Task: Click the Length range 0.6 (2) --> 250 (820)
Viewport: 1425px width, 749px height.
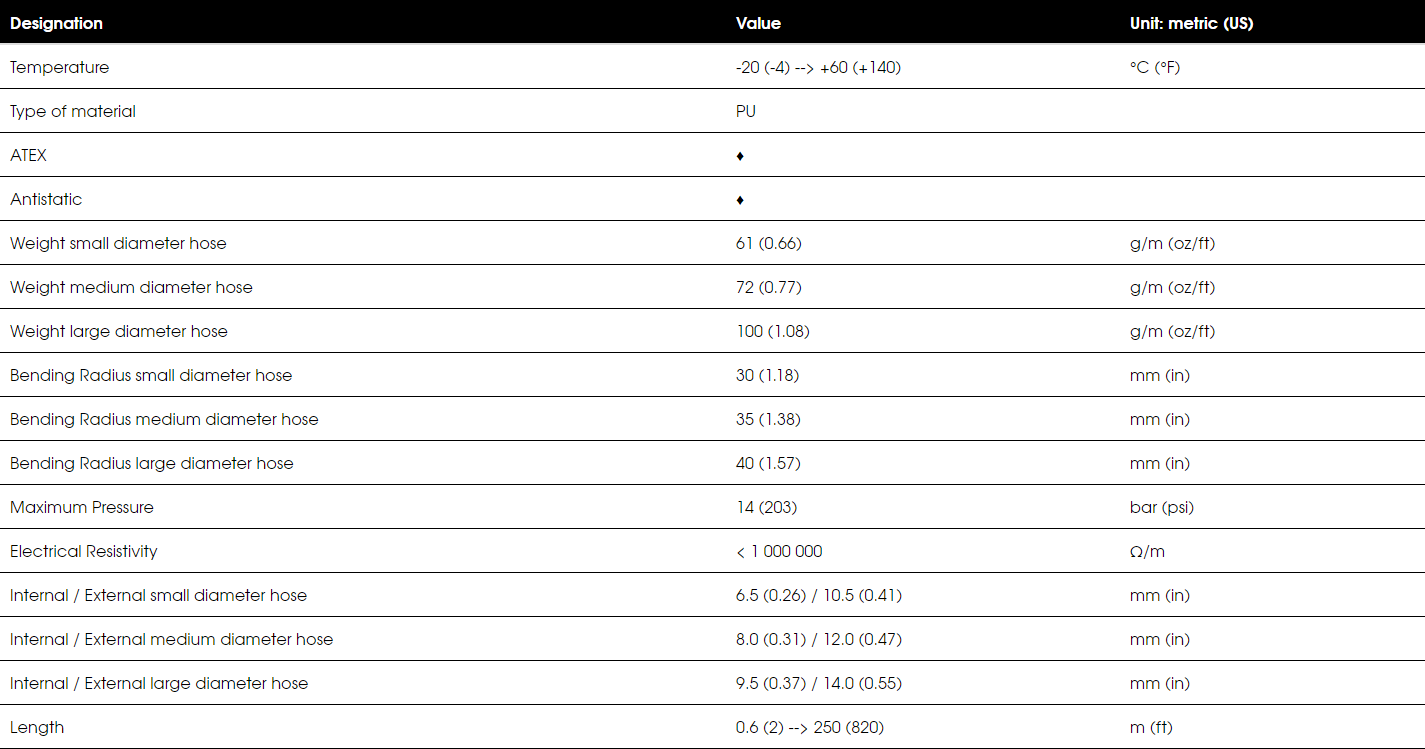Action: click(x=810, y=727)
